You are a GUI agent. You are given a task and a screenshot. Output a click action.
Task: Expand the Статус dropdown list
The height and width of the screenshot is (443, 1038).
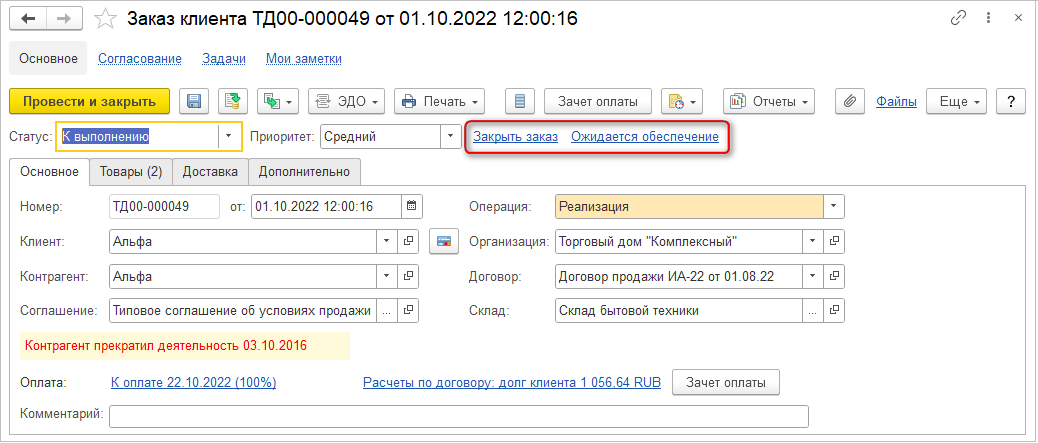[229, 136]
